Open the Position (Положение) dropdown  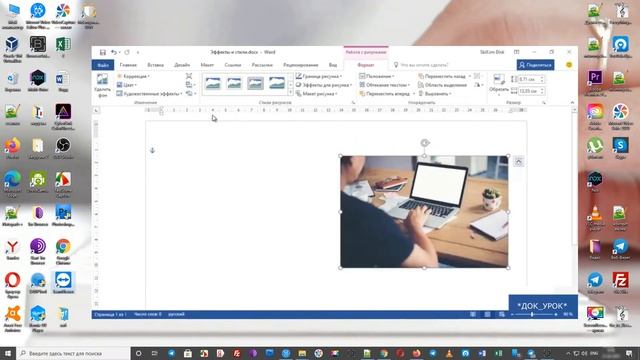[377, 76]
